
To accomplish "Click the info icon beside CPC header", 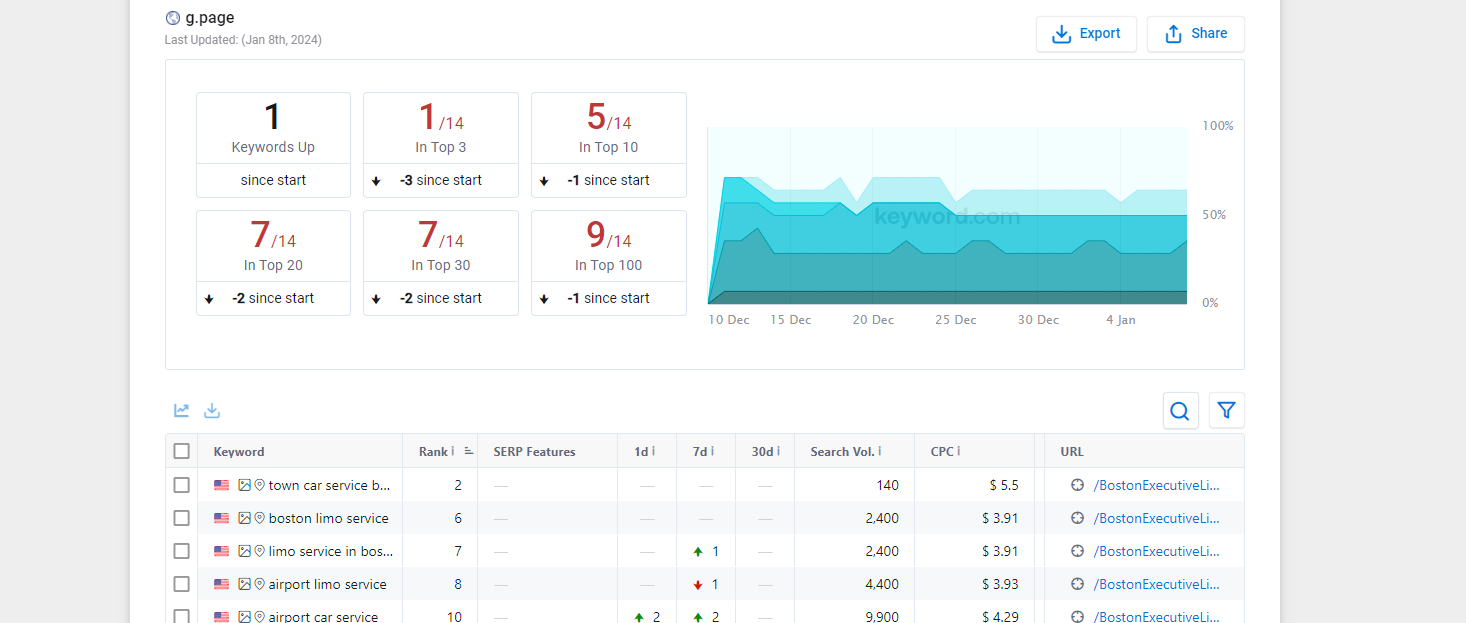I will (x=959, y=451).
